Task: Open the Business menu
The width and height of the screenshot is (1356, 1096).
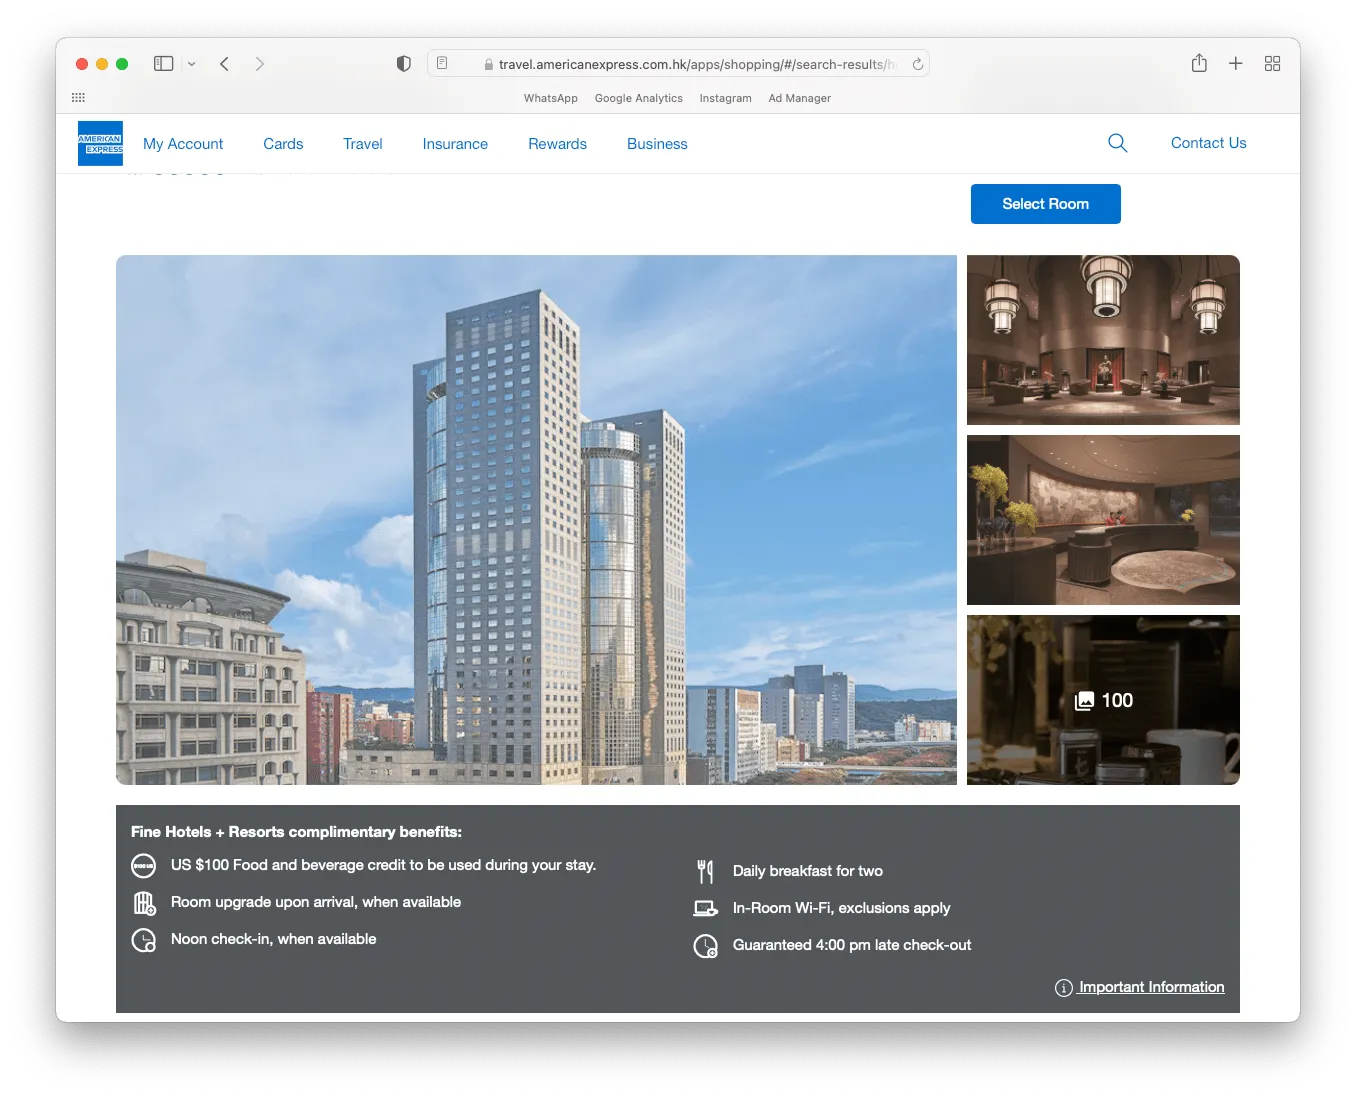Action: (657, 144)
